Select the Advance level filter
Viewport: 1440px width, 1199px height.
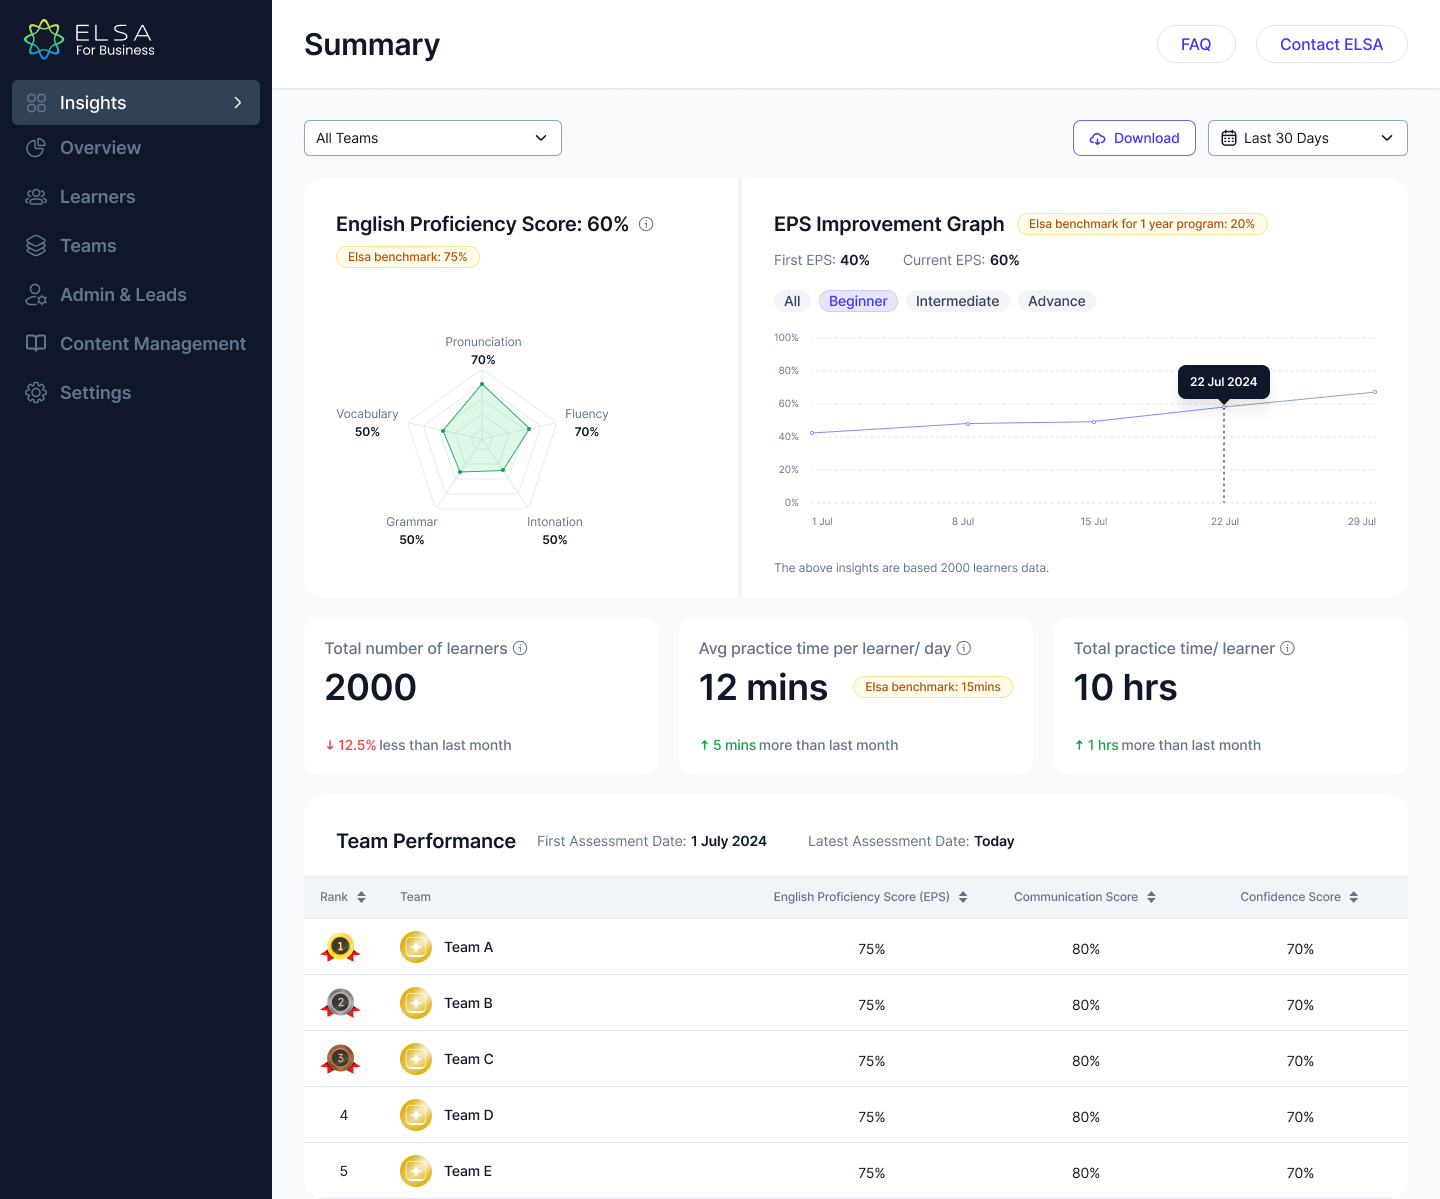point(1056,301)
